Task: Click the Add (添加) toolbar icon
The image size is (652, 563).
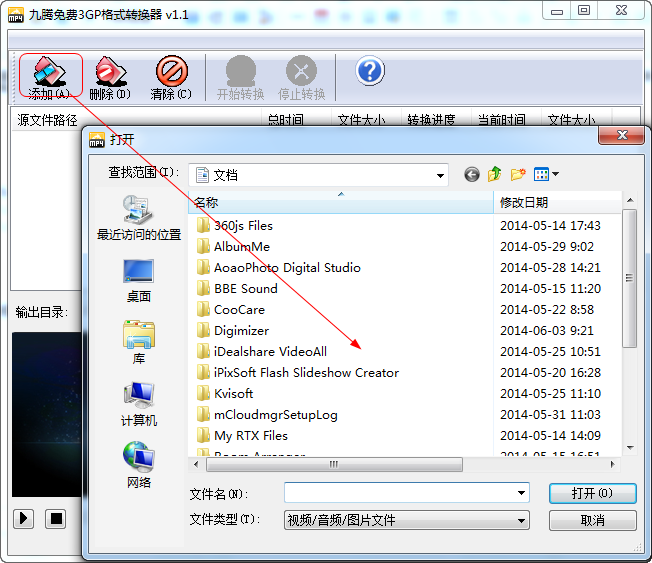Action: (x=49, y=76)
